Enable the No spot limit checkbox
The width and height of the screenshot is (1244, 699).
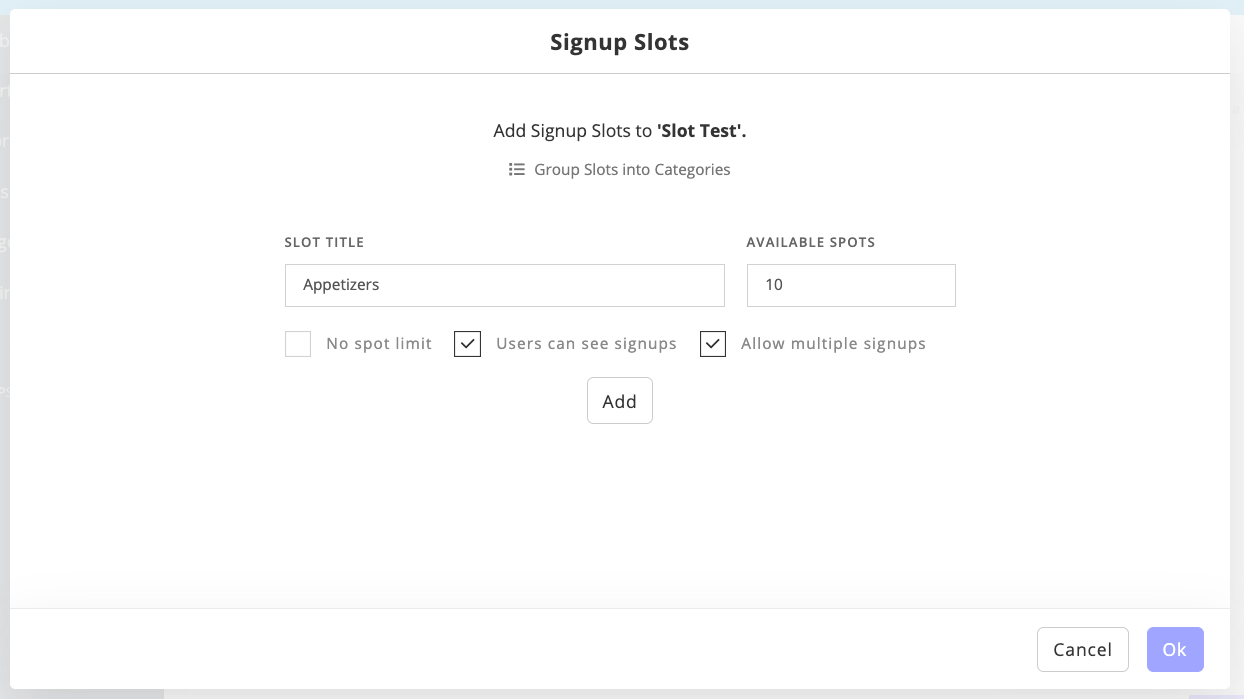point(298,344)
